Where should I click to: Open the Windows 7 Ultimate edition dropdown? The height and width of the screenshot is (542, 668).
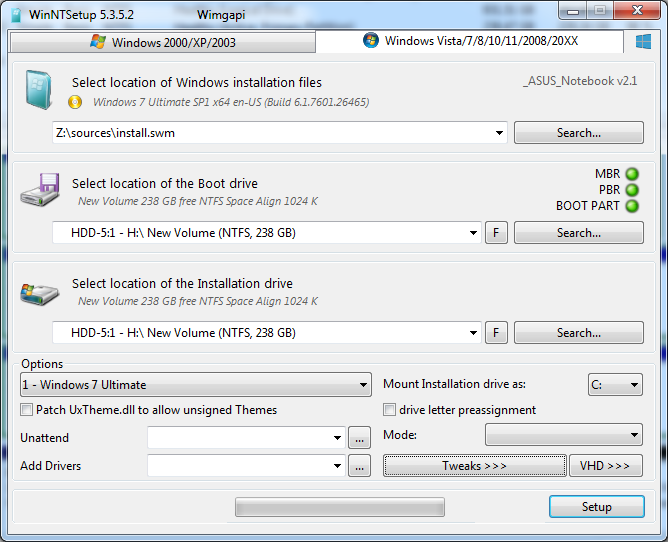tap(196, 385)
